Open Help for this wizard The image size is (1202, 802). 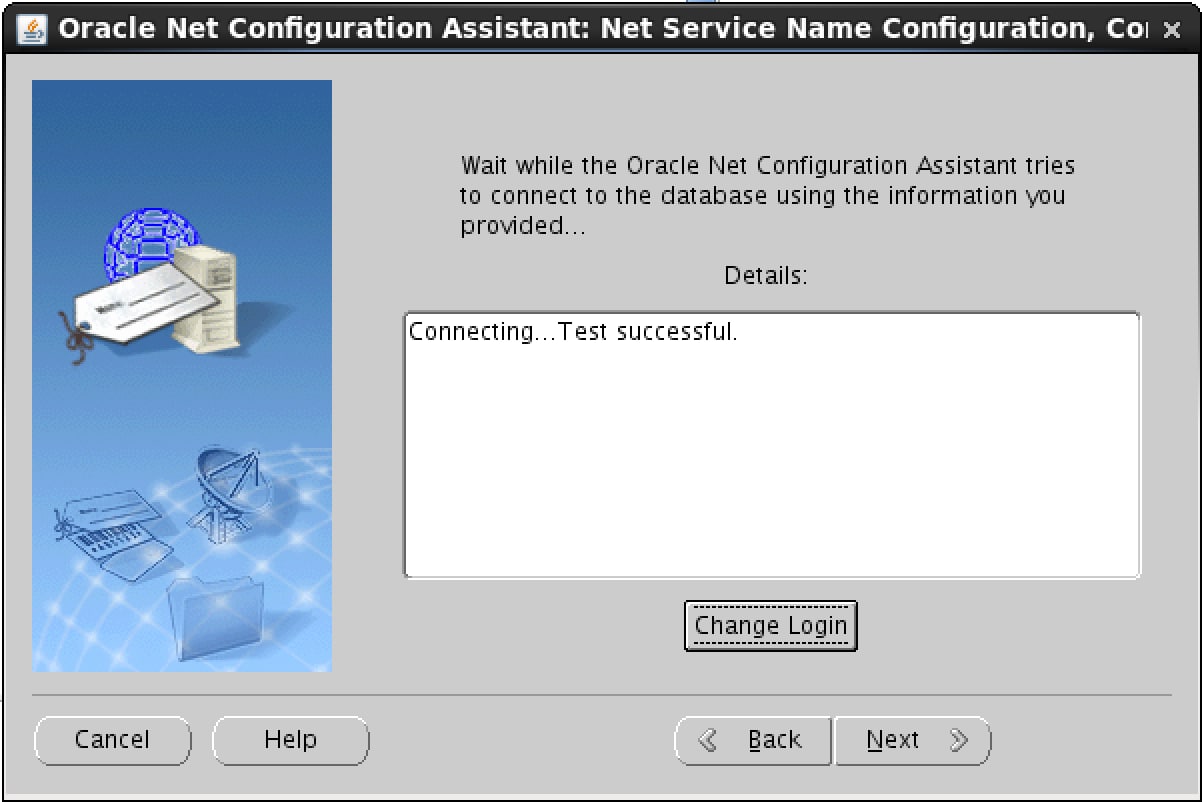point(290,740)
